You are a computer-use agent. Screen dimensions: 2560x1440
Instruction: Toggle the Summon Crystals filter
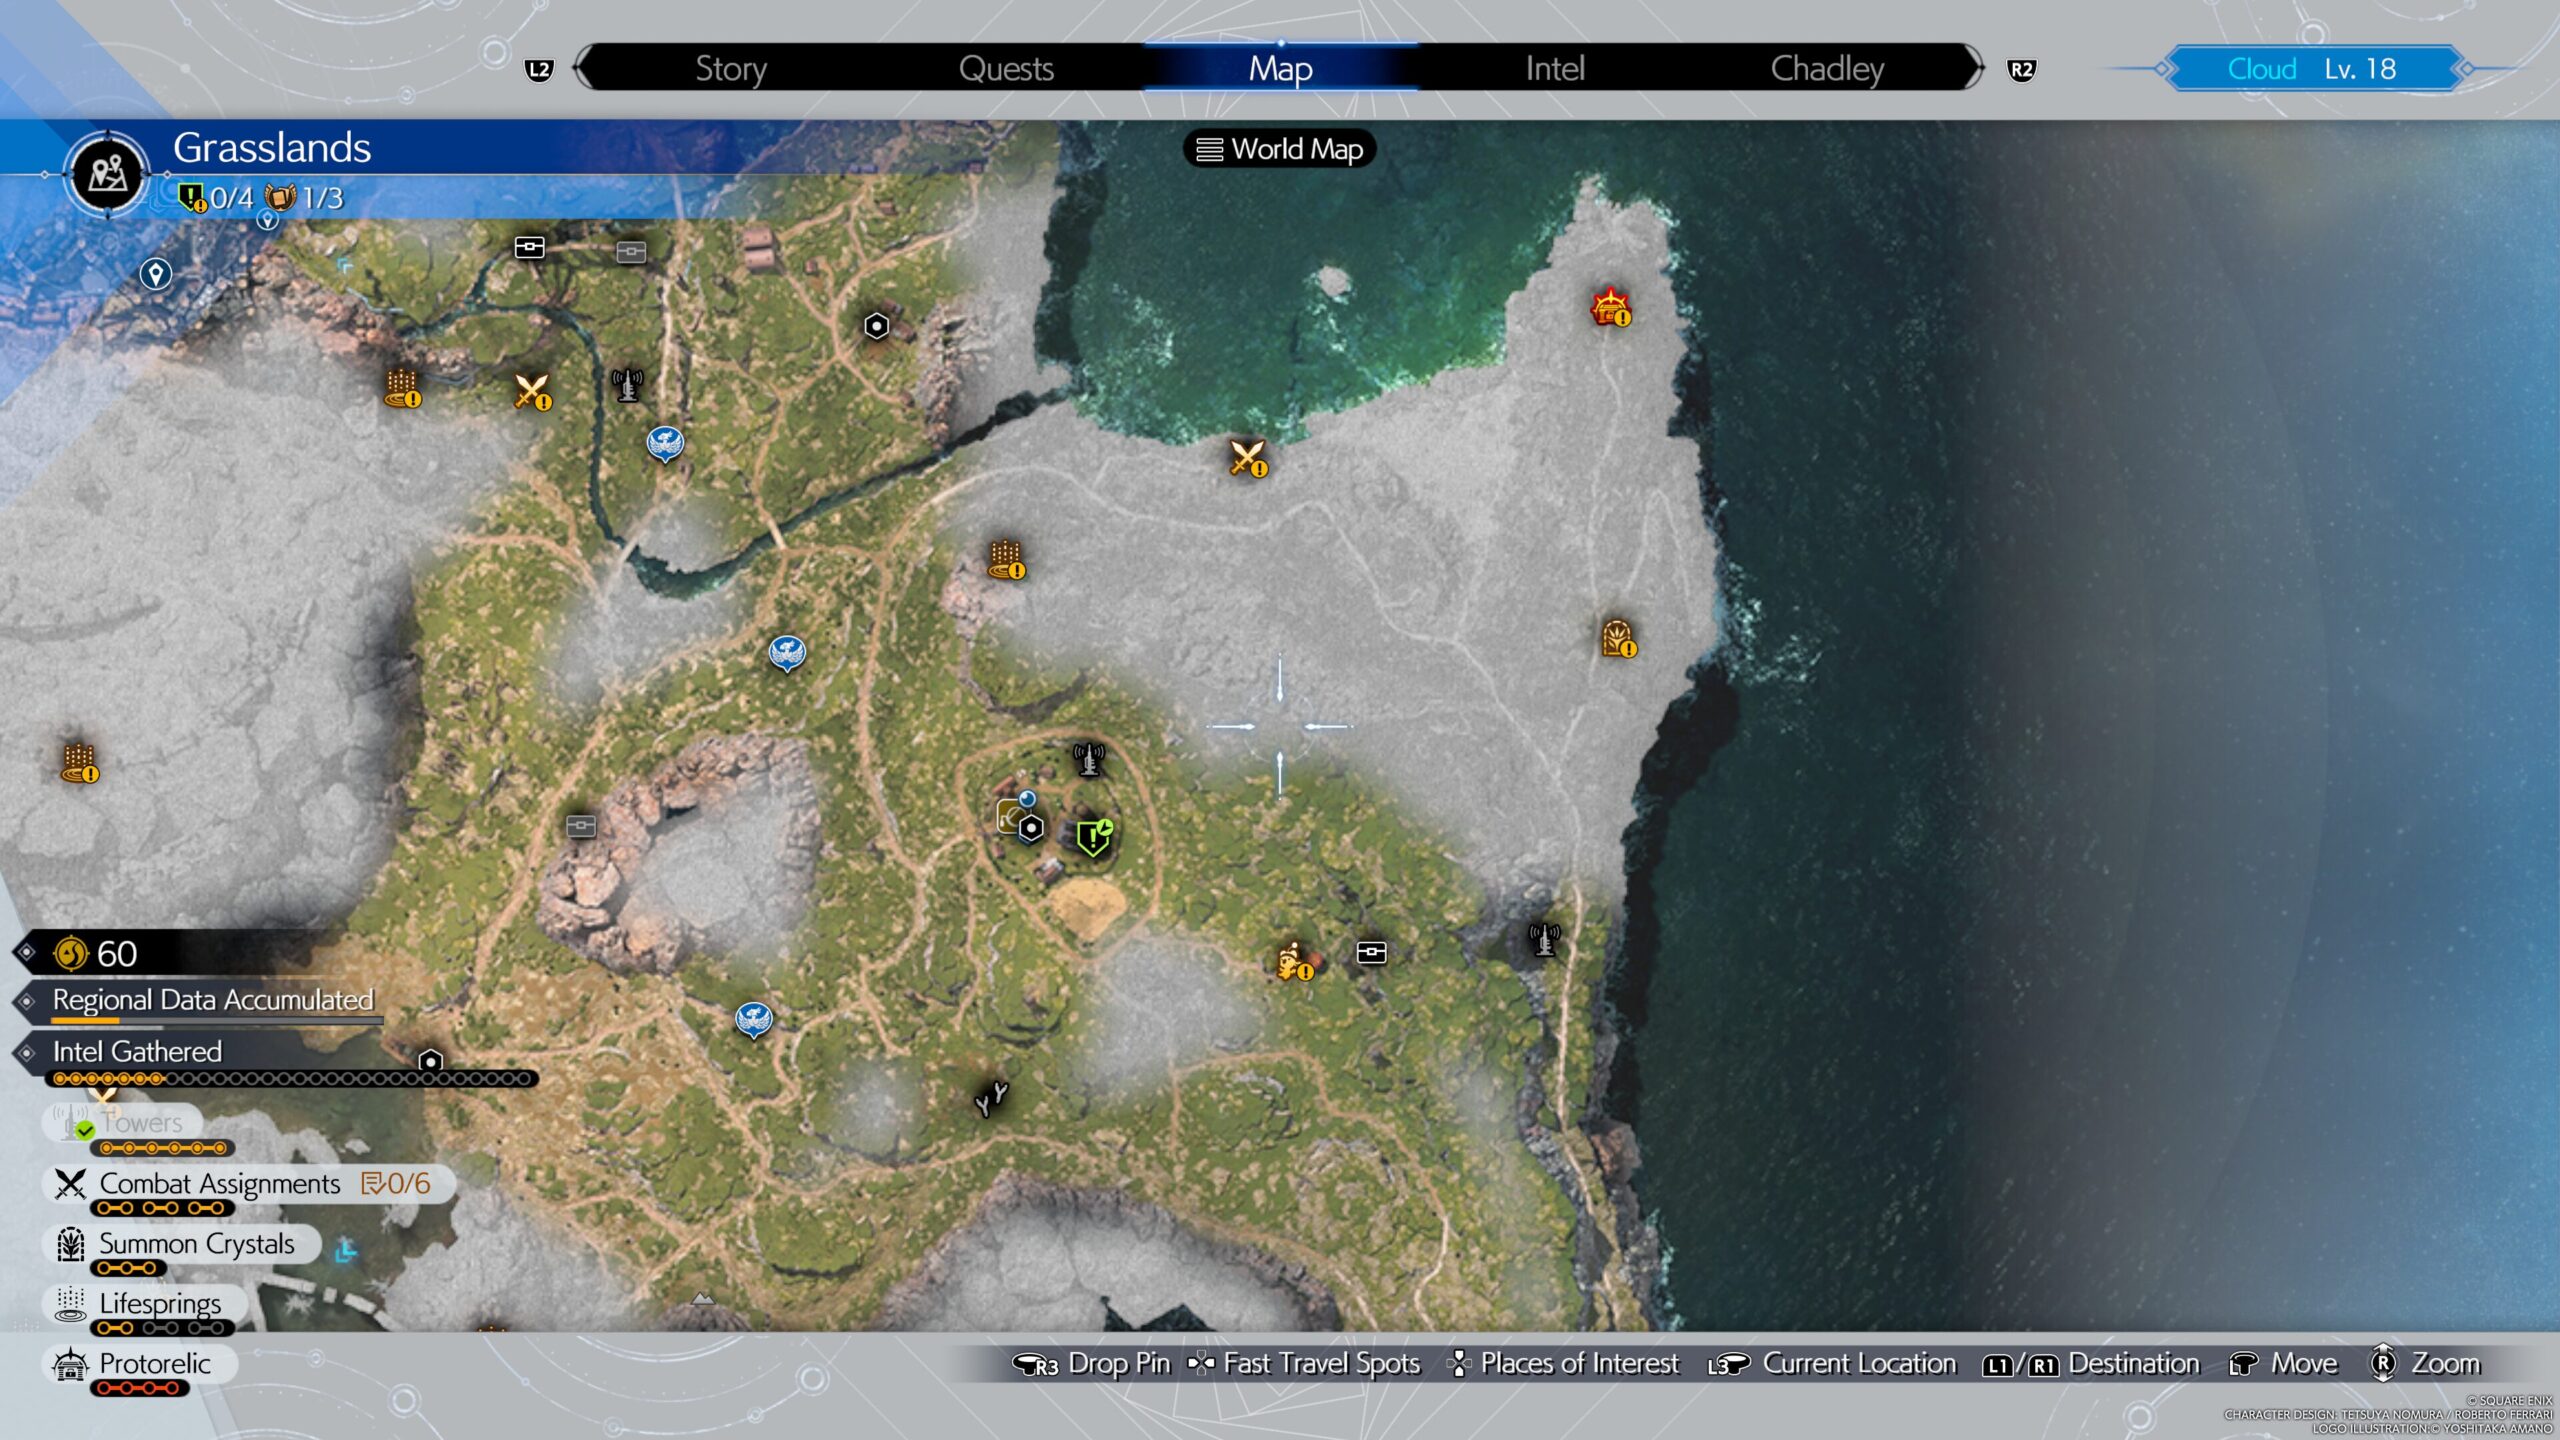click(180, 1244)
